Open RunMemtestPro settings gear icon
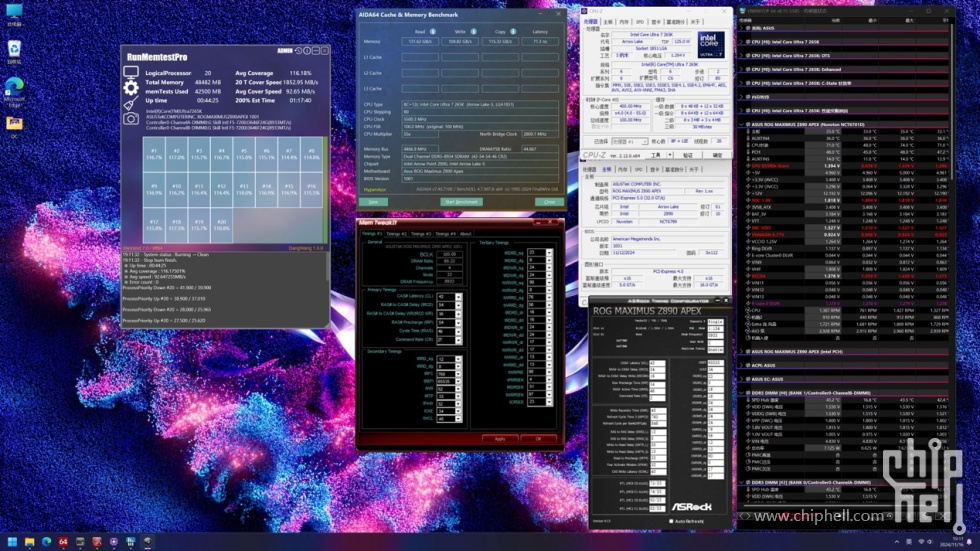980x551 pixels. point(131,87)
